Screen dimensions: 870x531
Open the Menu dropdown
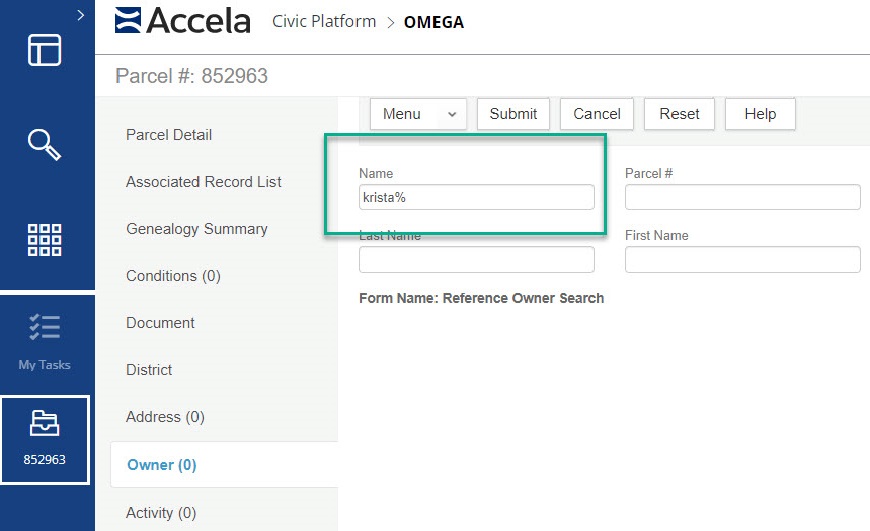click(419, 114)
